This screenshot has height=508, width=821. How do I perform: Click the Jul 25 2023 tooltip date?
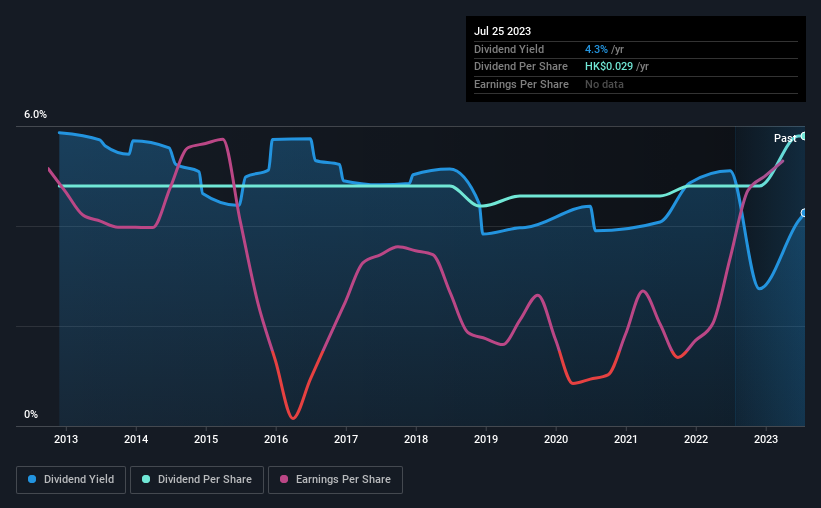click(502, 31)
